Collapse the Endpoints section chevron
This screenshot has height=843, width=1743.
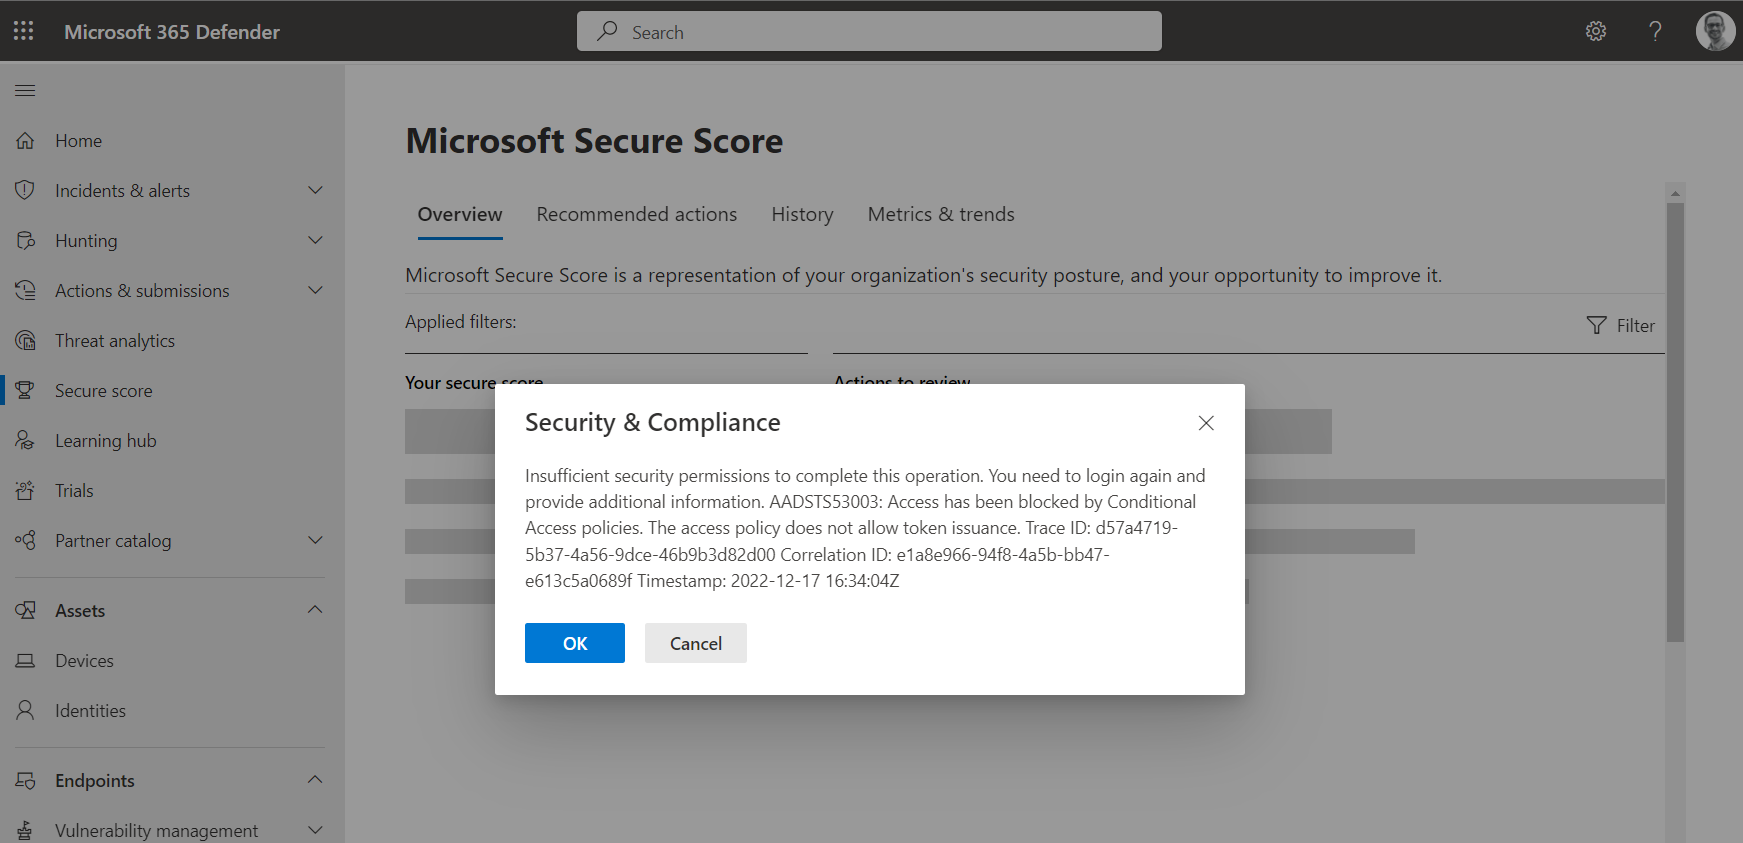pos(315,780)
